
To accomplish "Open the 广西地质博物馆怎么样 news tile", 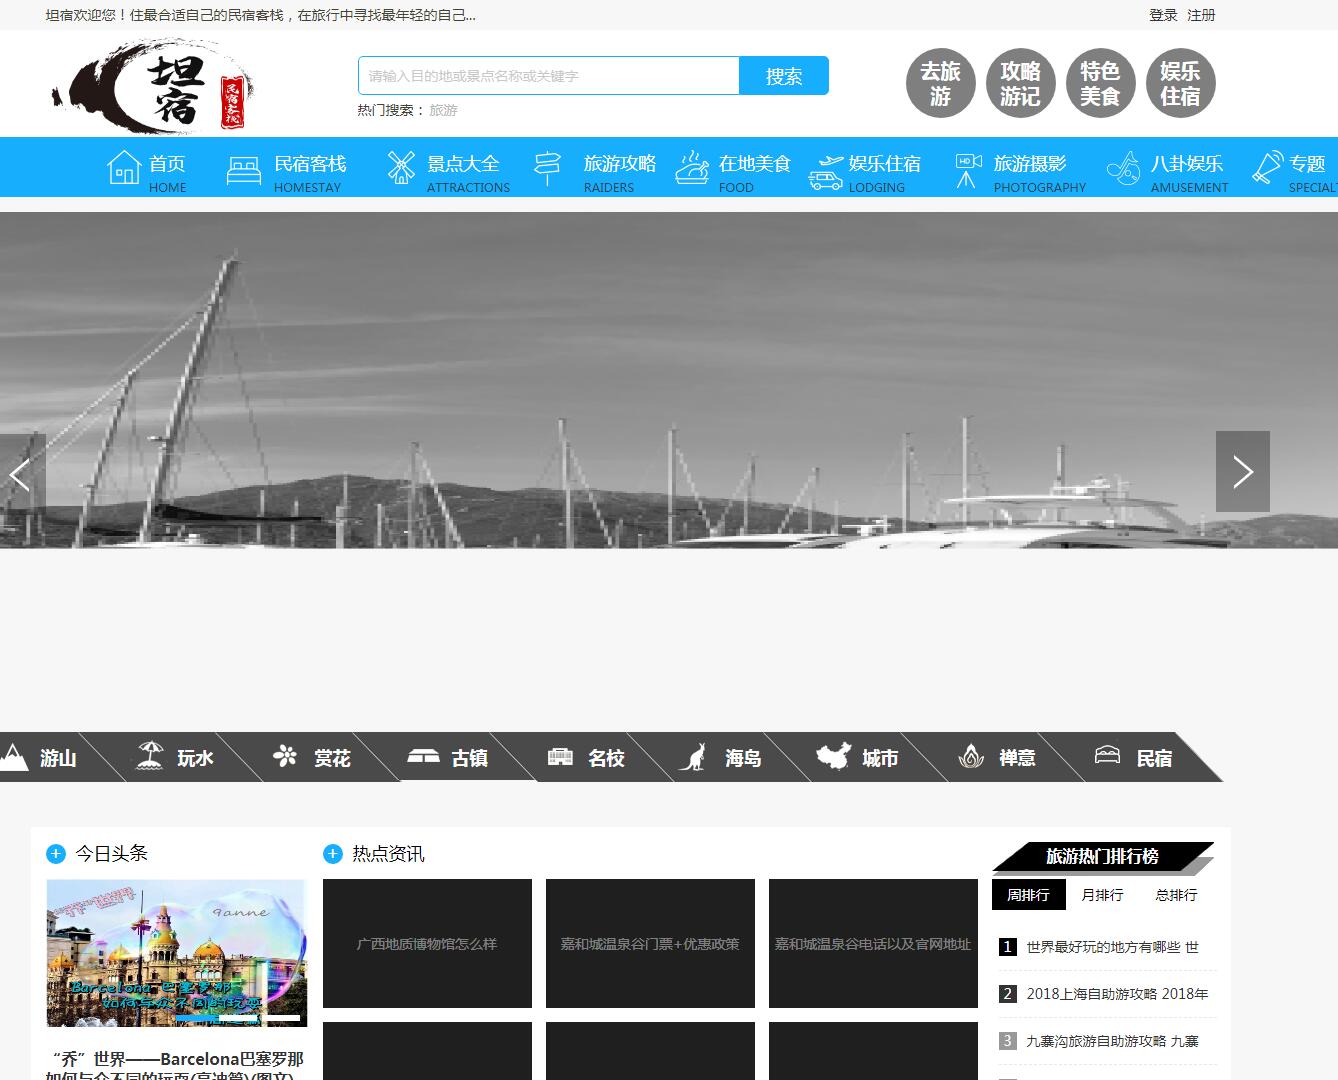I will 427,943.
